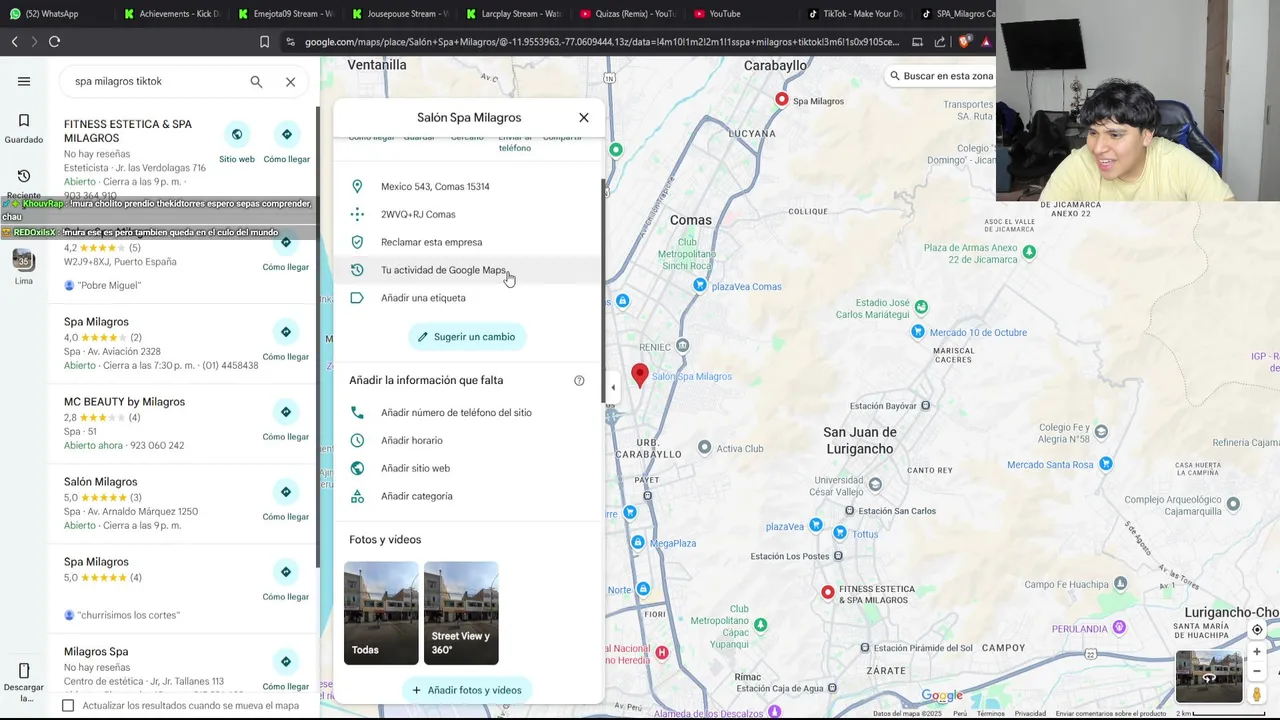The image size is (1280, 720).
Task: Clear the spa milagros tiktok search
Action: 290,81
